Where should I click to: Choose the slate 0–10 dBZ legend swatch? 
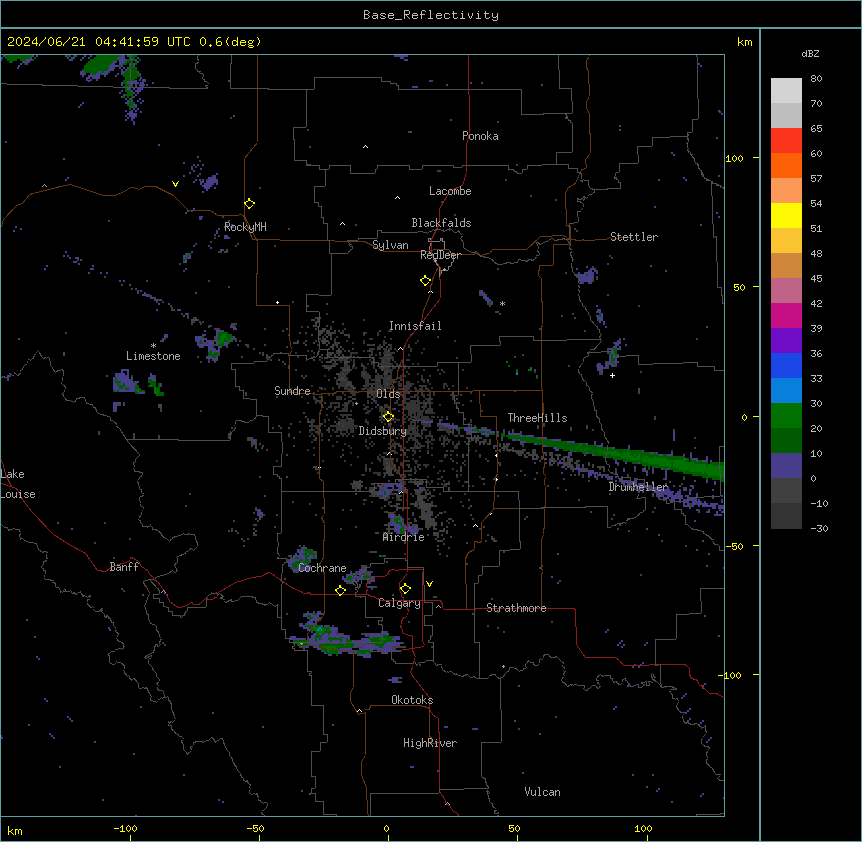(x=786, y=466)
